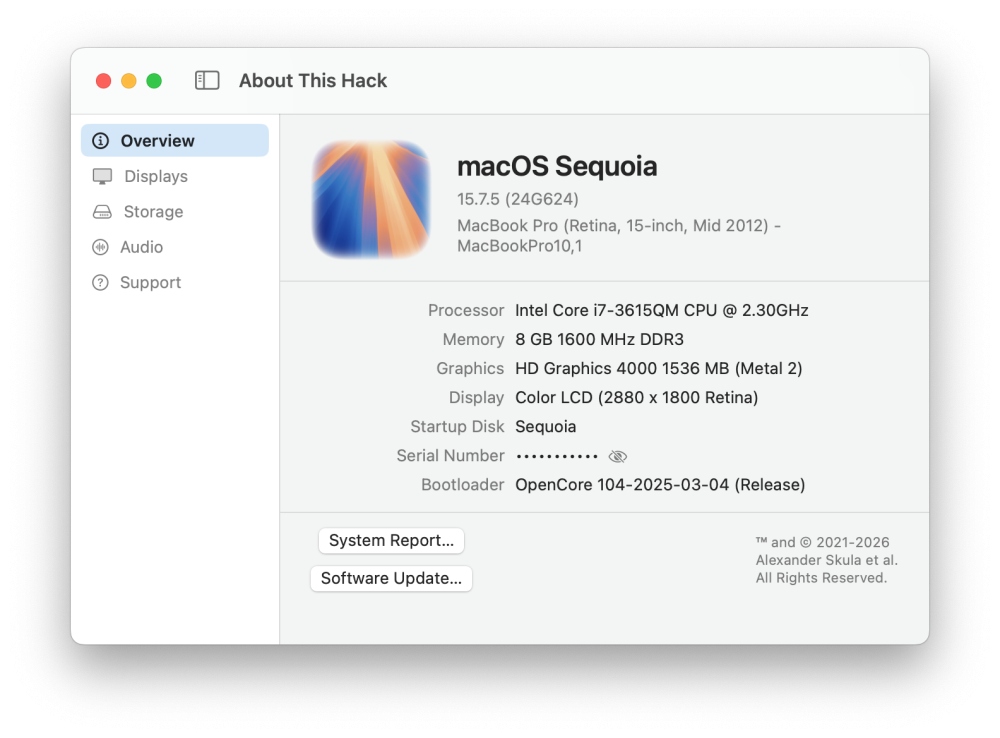Click the Support question mark icon

pyautogui.click(x=100, y=283)
